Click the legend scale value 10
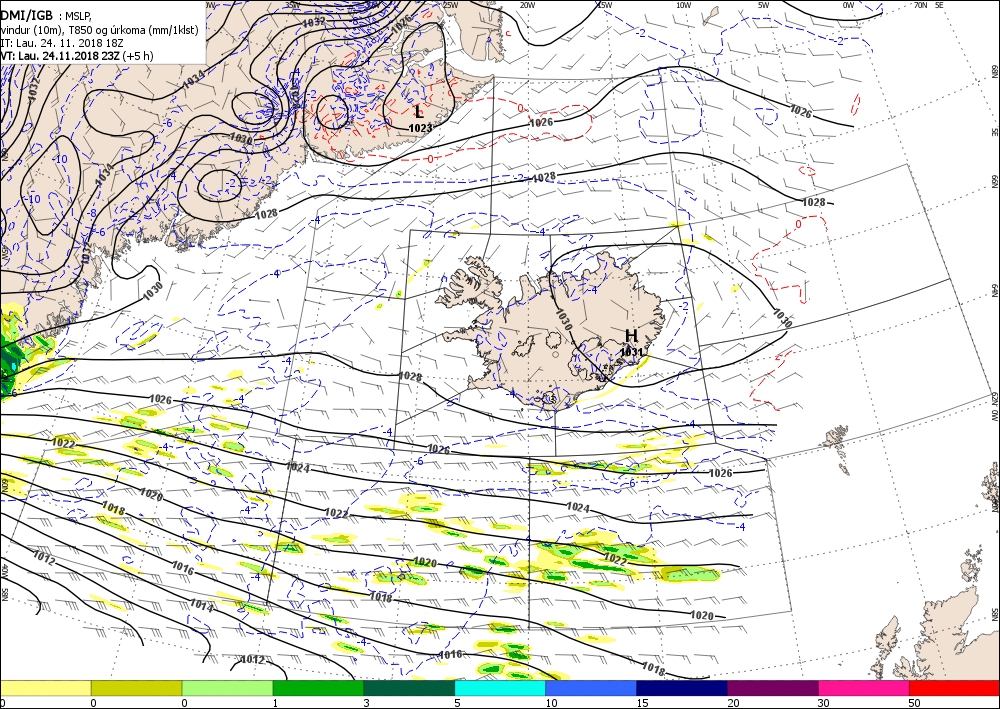This screenshot has height=709, width=1000. [x=551, y=703]
